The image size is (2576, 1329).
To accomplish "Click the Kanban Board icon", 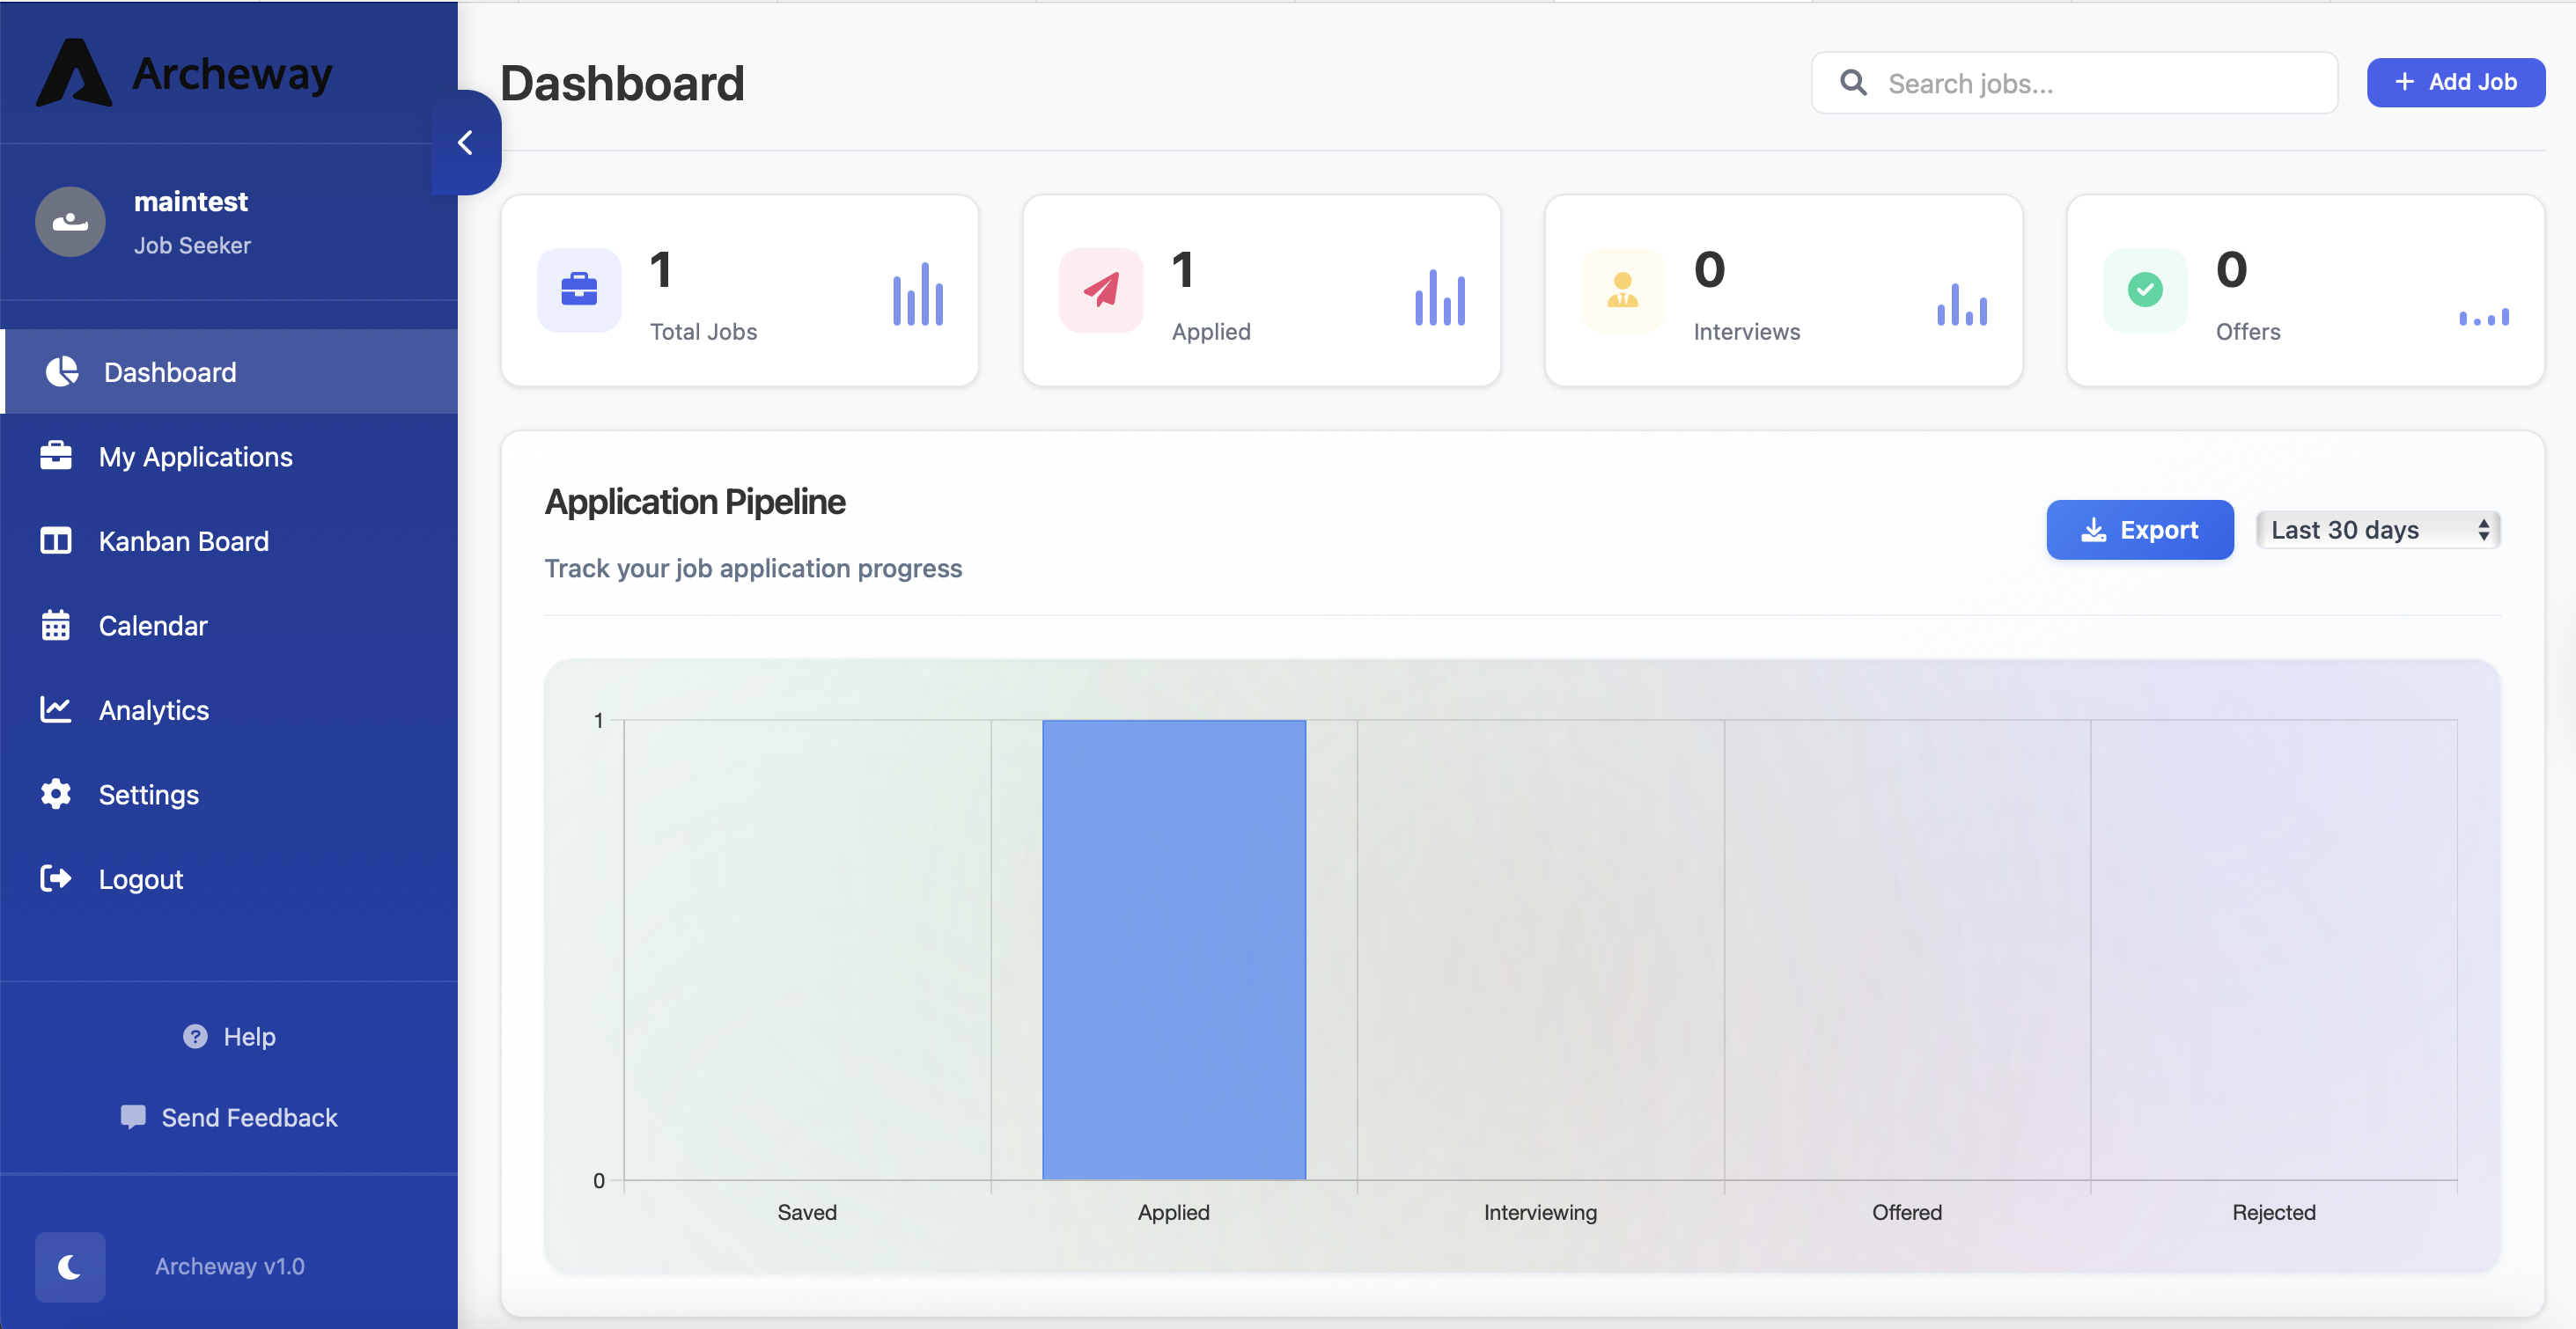I will [x=56, y=541].
